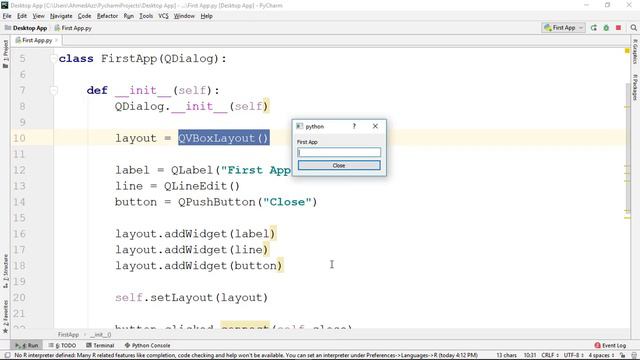The height and width of the screenshot is (360, 640).
Task: Click the green Debug bug icon
Action: [606, 28]
